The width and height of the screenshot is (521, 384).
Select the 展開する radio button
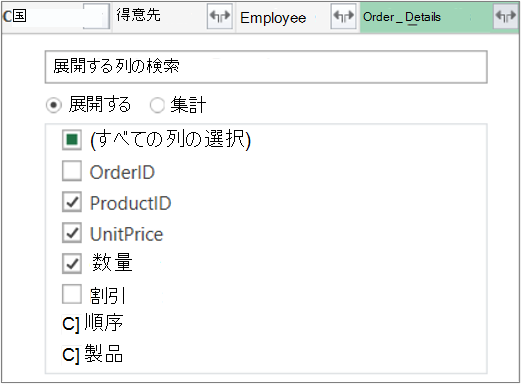(x=54, y=105)
